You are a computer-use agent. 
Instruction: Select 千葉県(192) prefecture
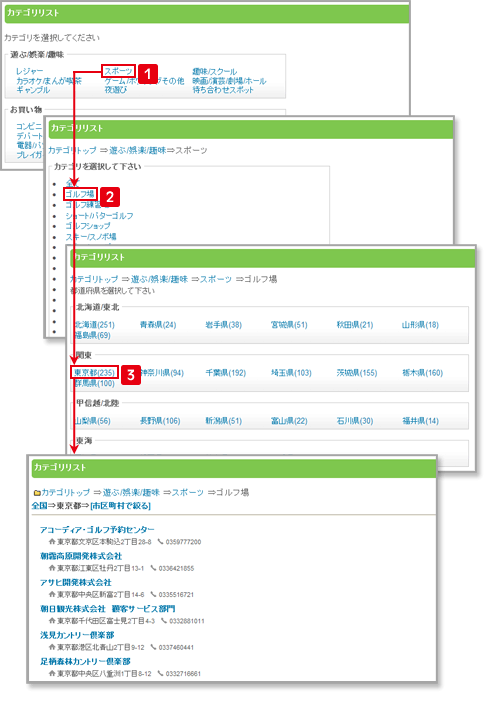click(226, 373)
